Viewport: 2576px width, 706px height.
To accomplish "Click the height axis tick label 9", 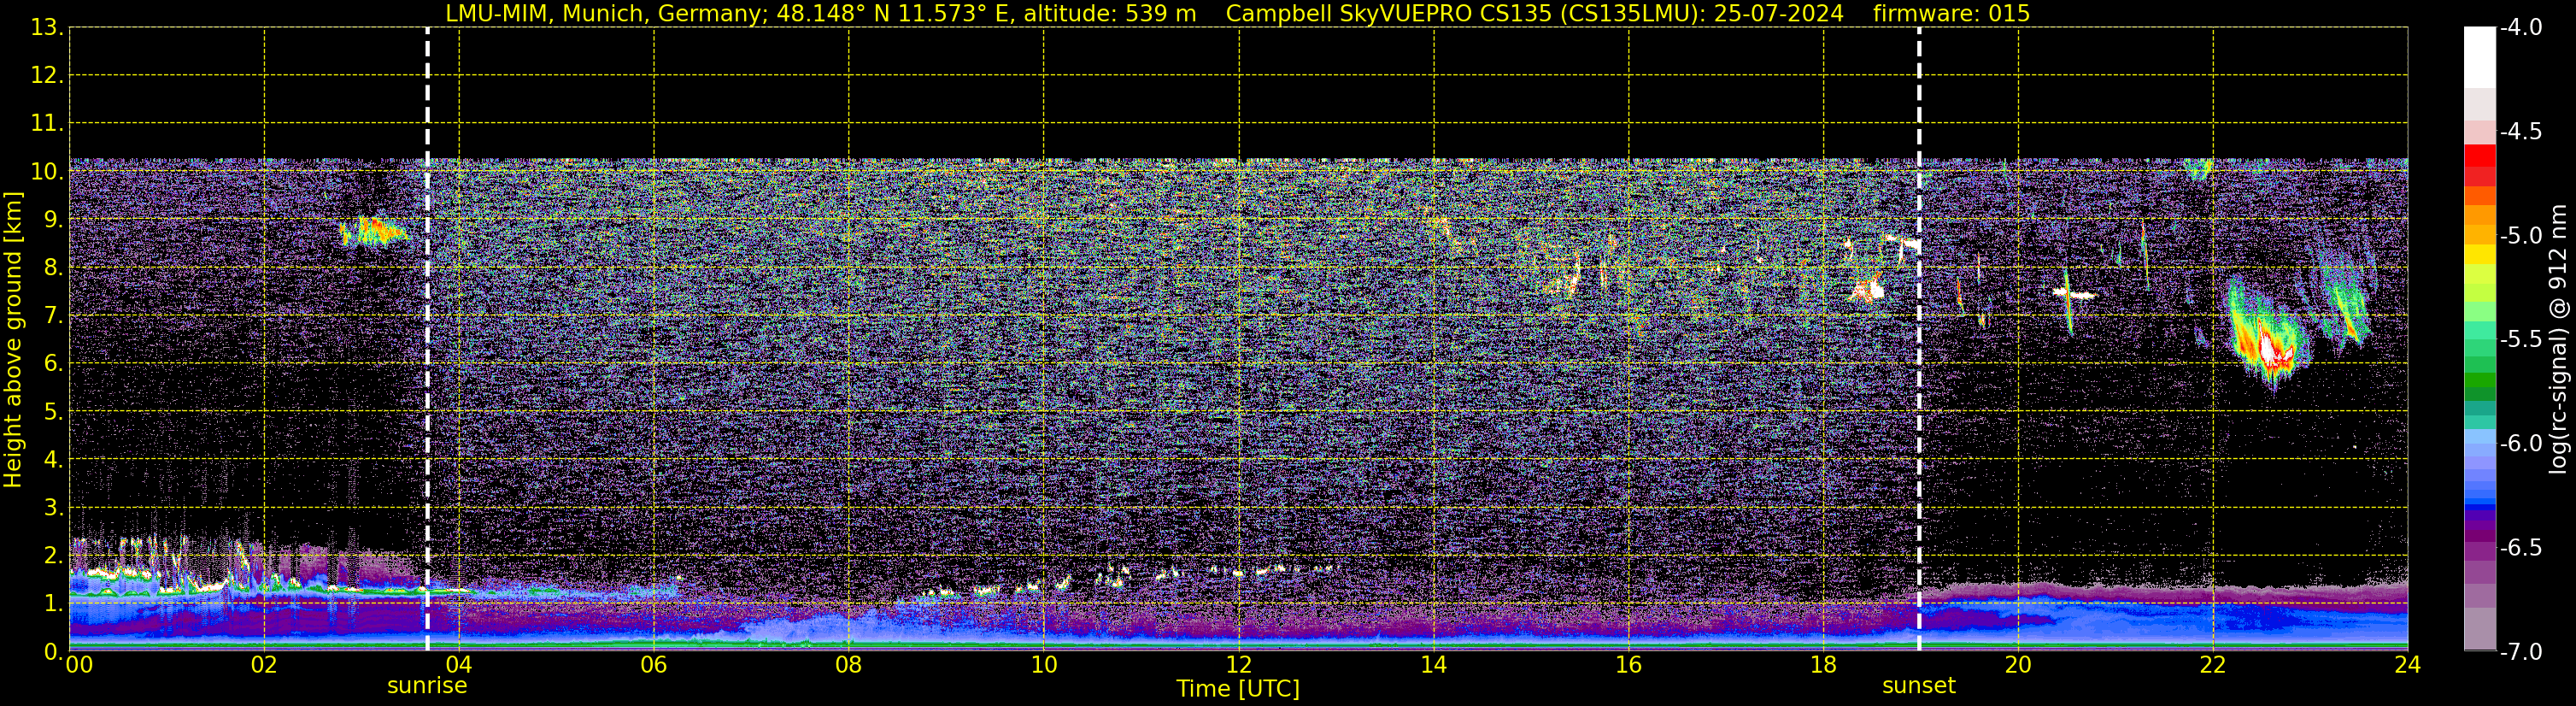I will (54, 219).
